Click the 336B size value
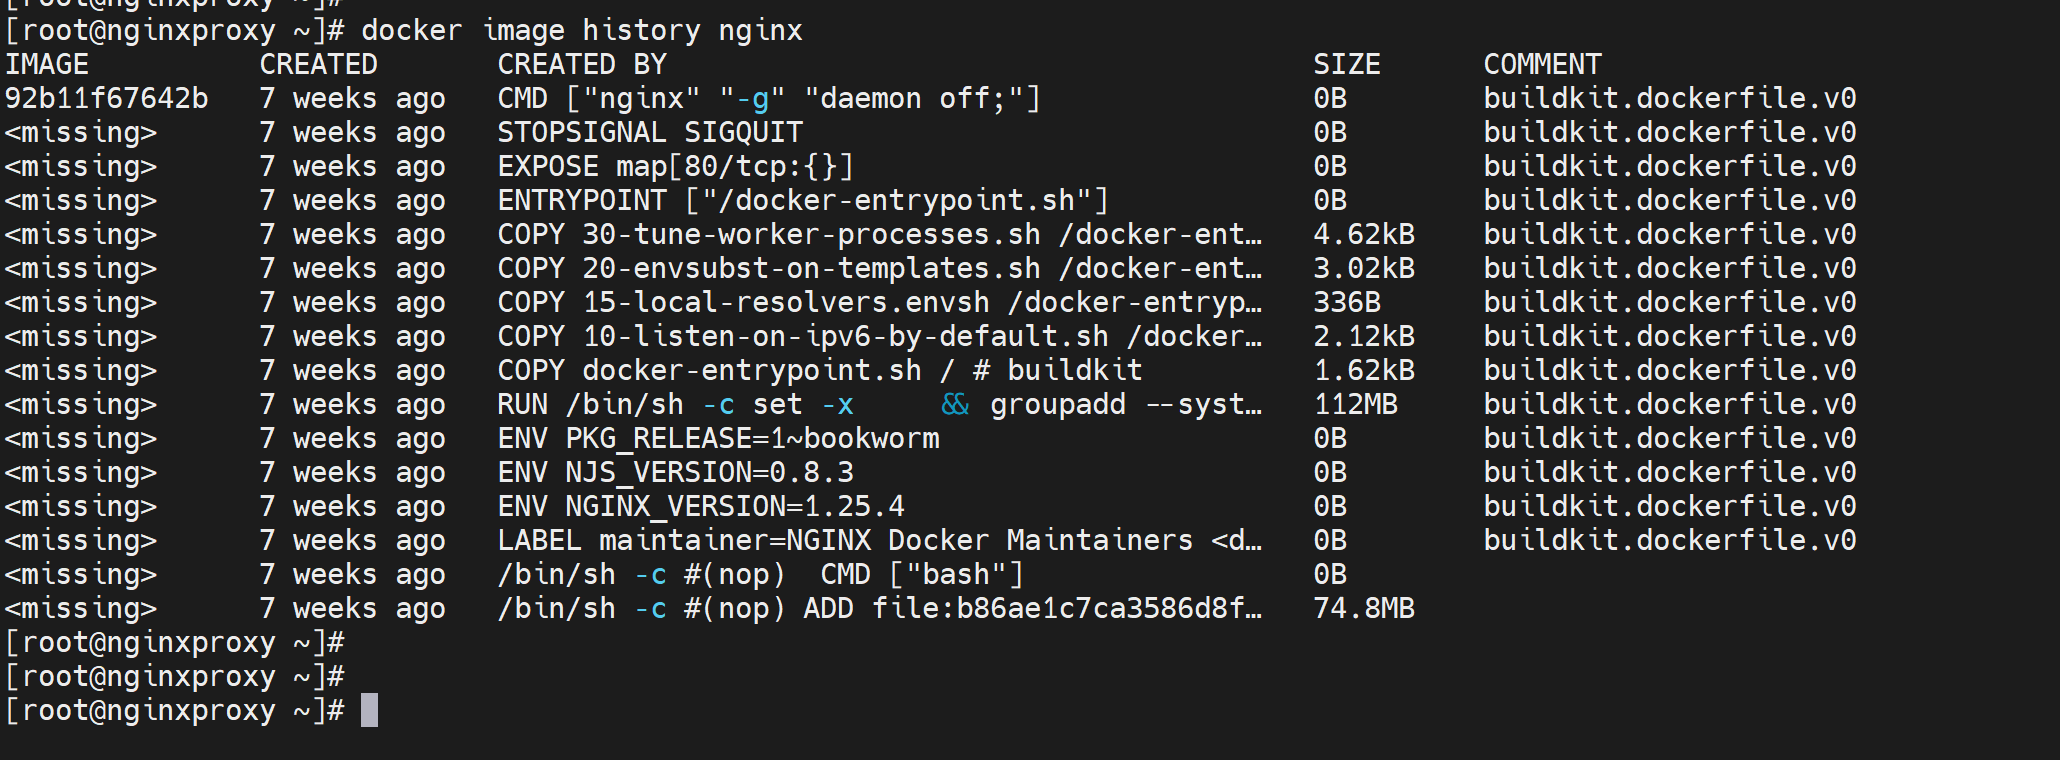The height and width of the screenshot is (760, 2060). (1346, 302)
